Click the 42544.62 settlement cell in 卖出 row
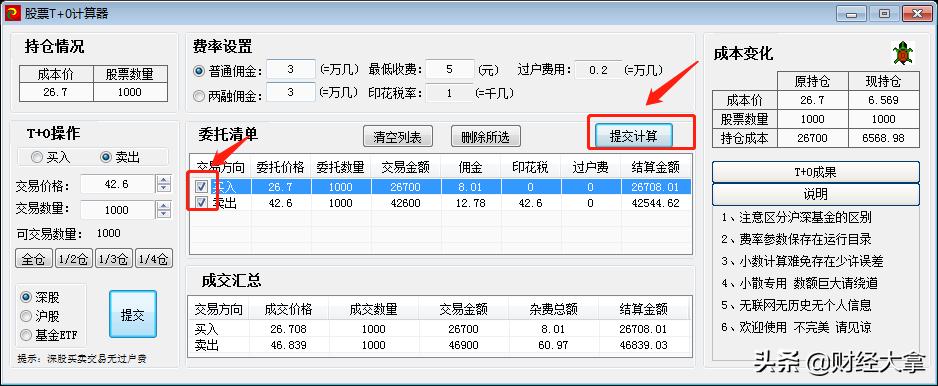The width and height of the screenshot is (938, 386). pyautogui.click(x=656, y=203)
